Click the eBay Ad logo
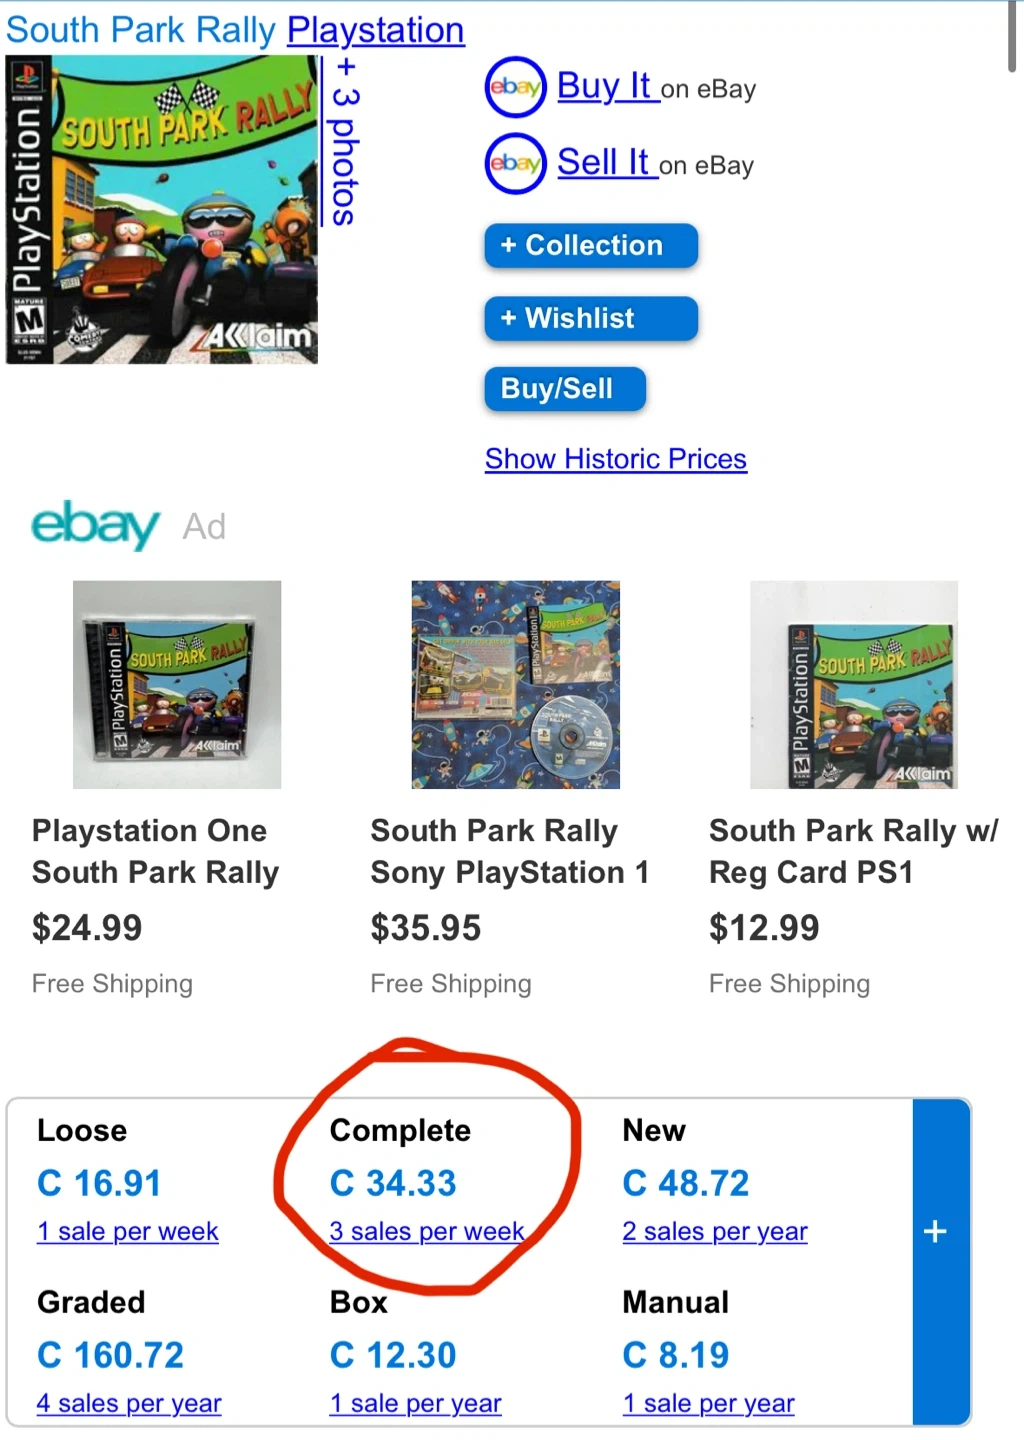1024x1440 pixels. tap(96, 524)
